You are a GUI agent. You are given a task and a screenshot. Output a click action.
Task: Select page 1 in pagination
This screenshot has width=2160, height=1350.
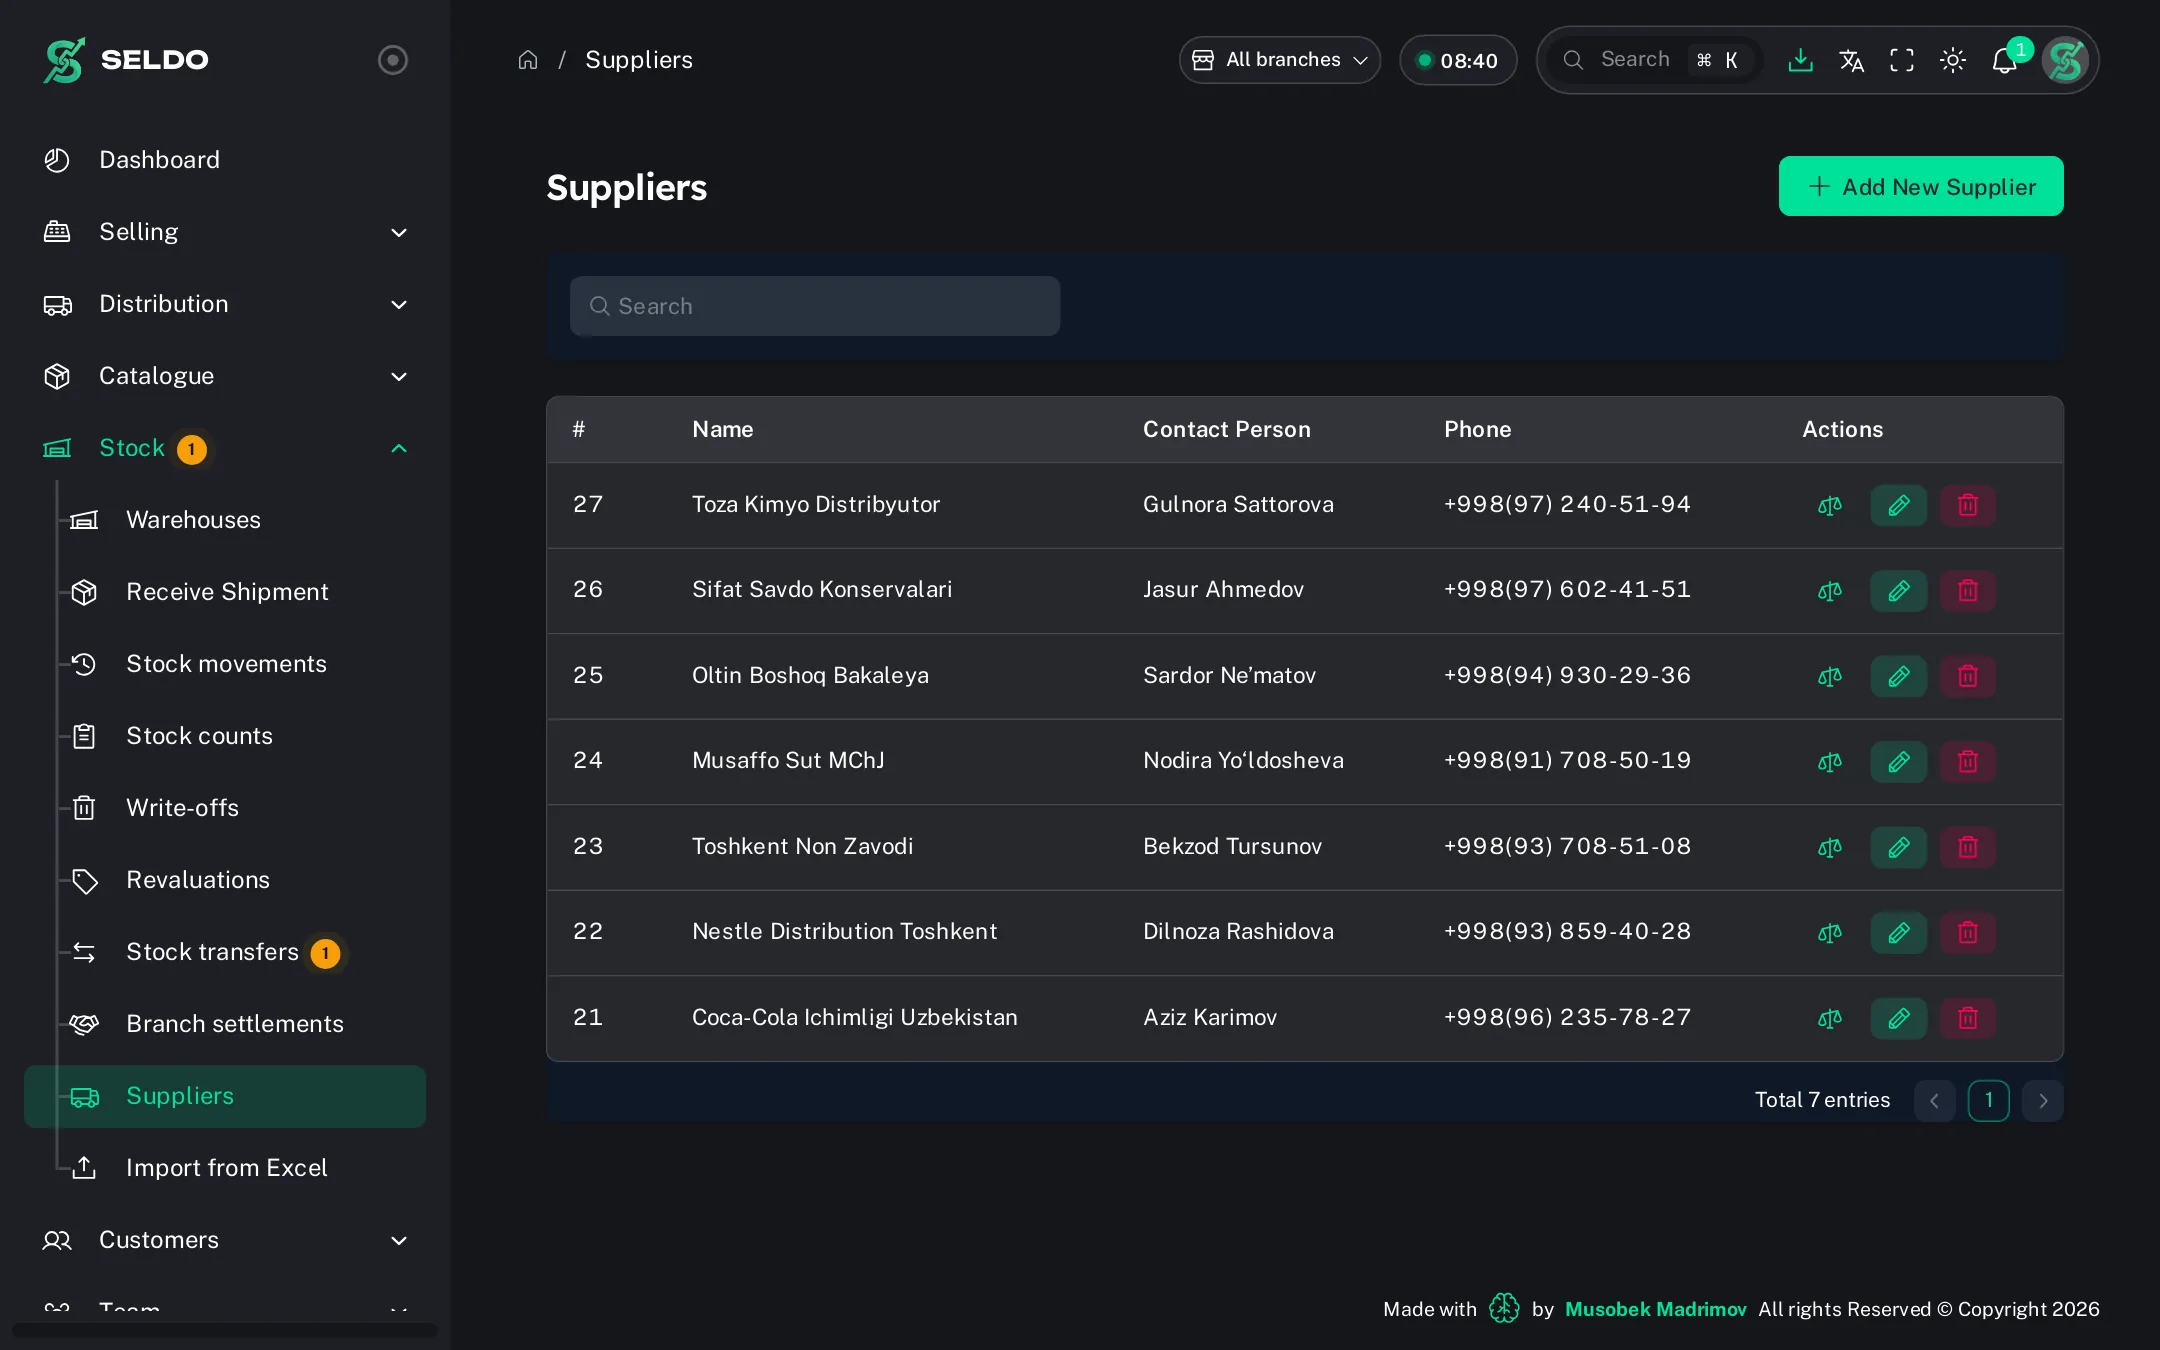1988,1101
